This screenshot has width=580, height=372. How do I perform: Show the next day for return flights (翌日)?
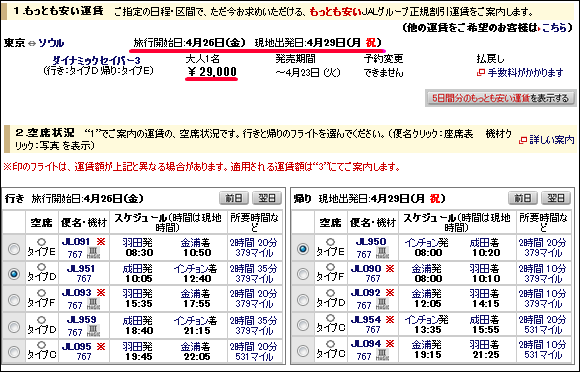point(556,198)
